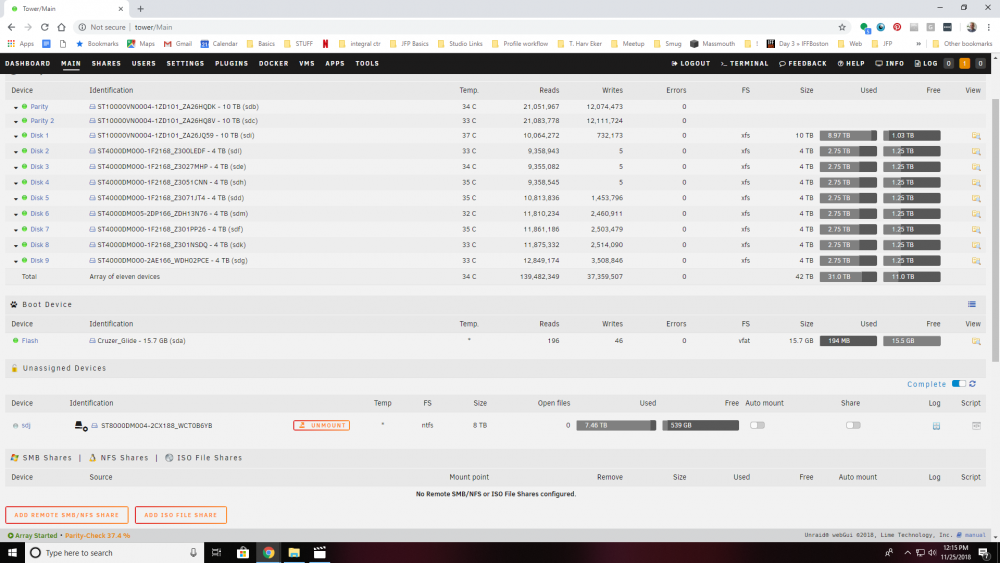Click sdj used space bar 7.46 TB

pos(616,425)
